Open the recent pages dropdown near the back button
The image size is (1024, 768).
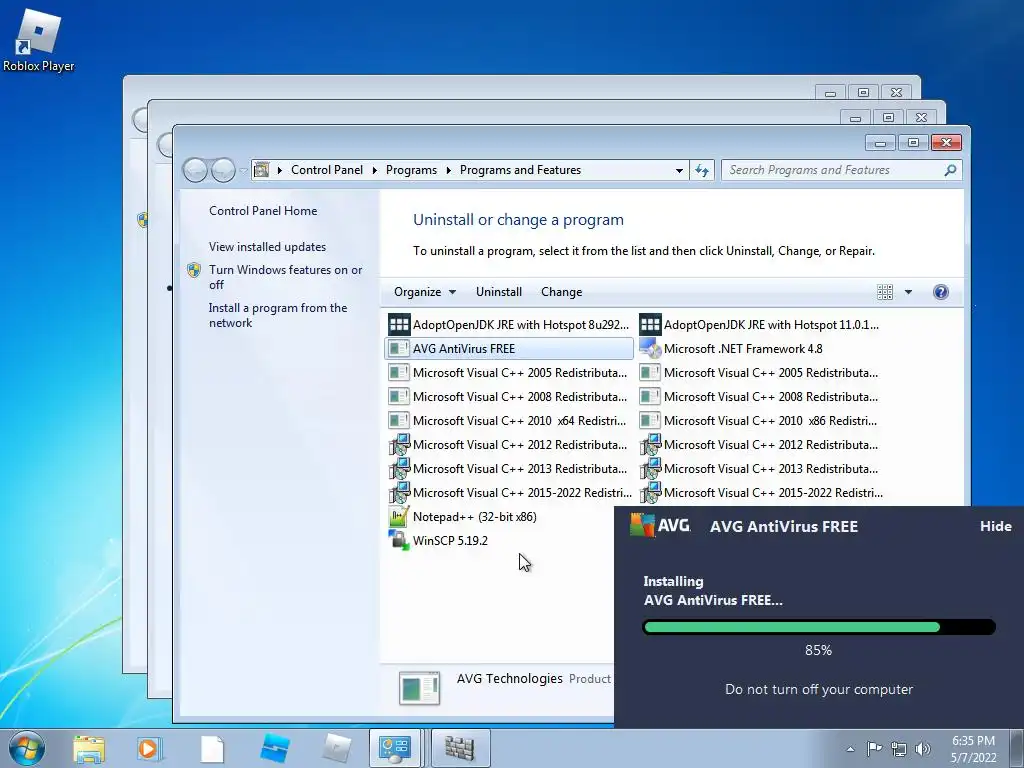243,170
